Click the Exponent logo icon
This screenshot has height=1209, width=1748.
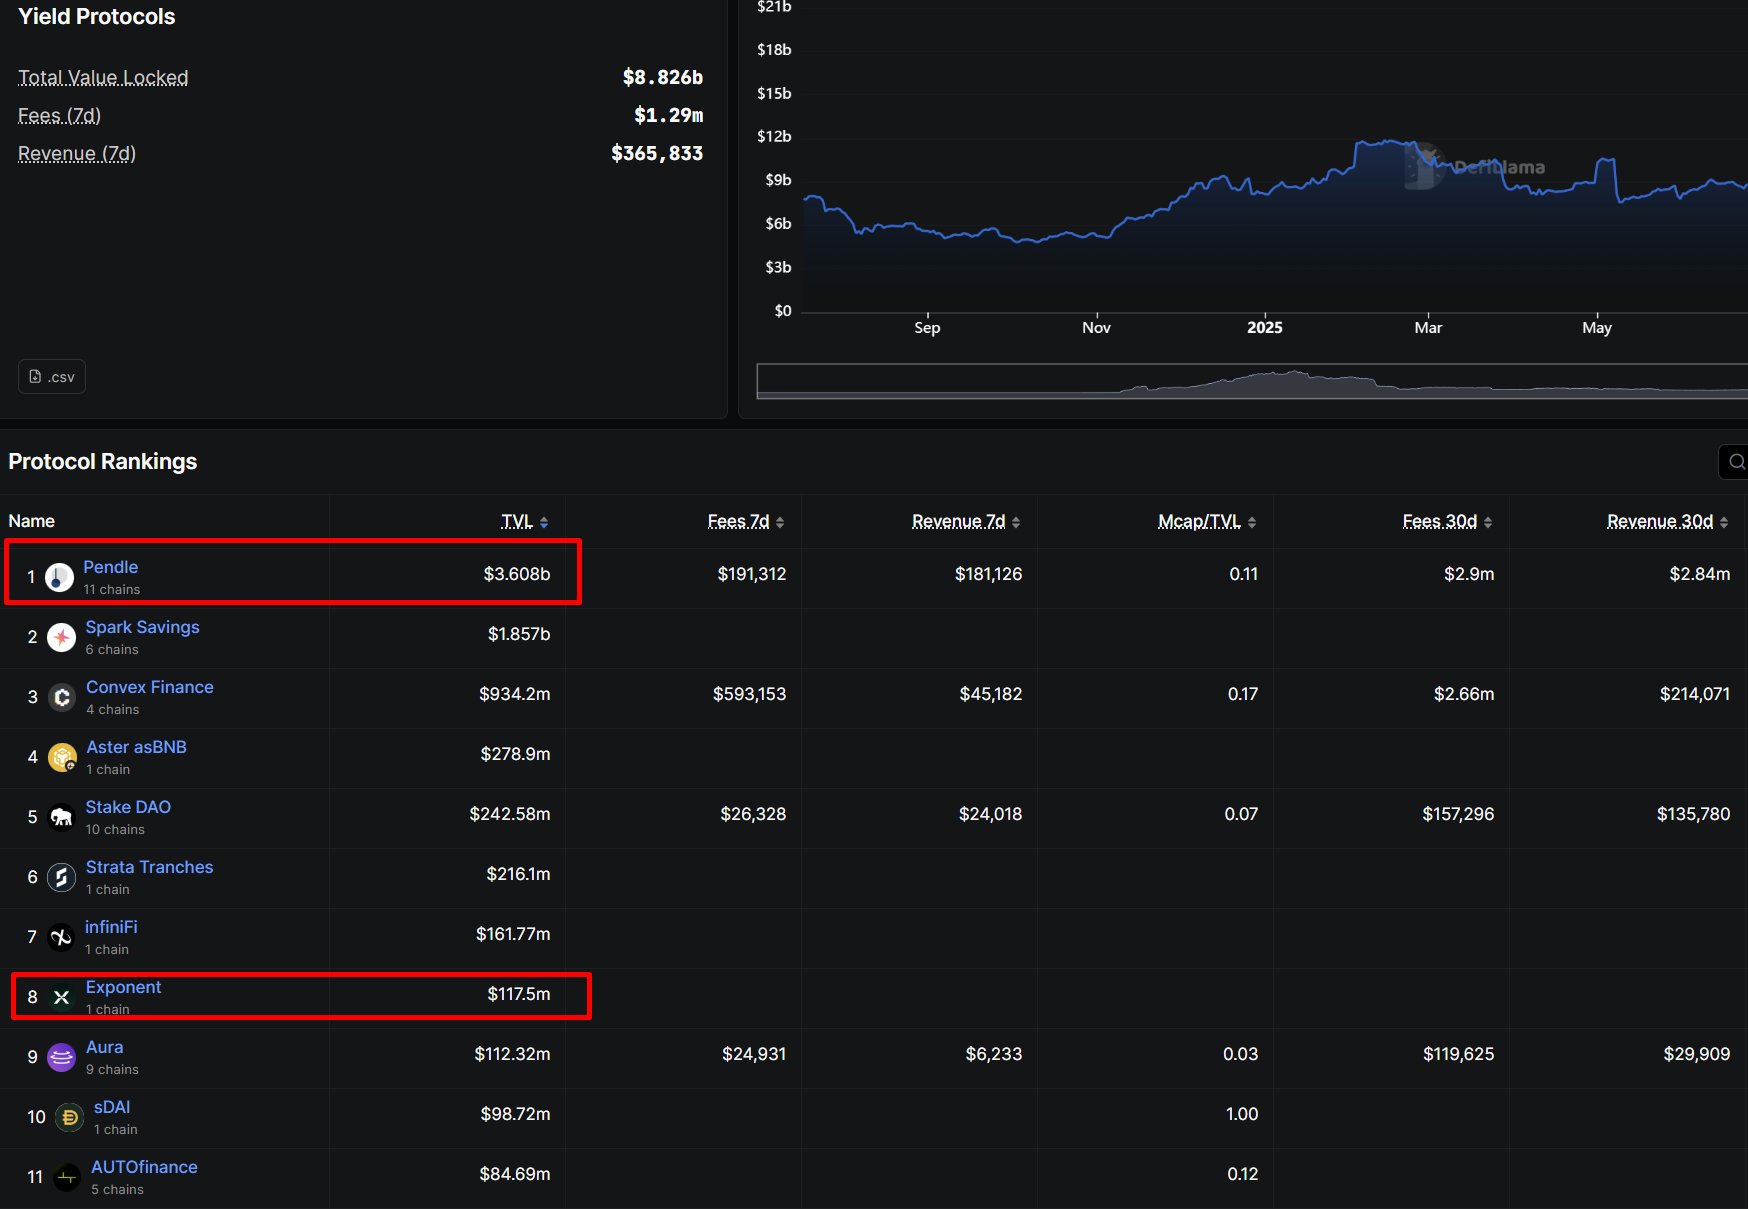pyautogui.click(x=62, y=997)
